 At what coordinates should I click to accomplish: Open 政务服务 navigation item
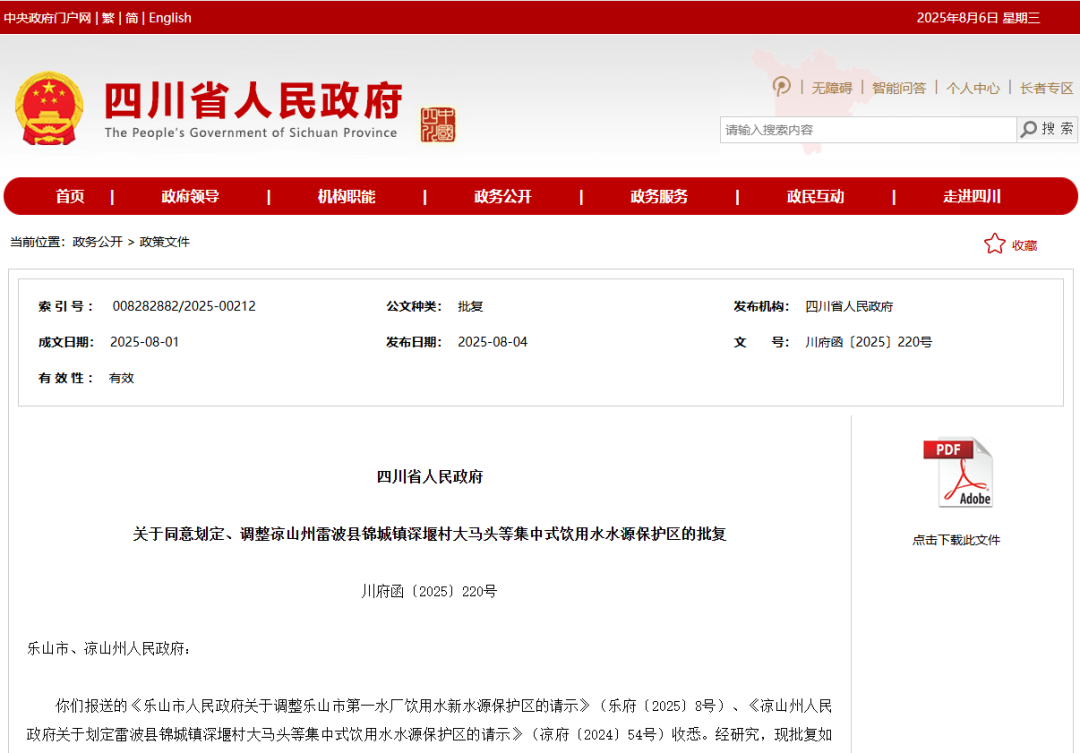[x=658, y=197]
